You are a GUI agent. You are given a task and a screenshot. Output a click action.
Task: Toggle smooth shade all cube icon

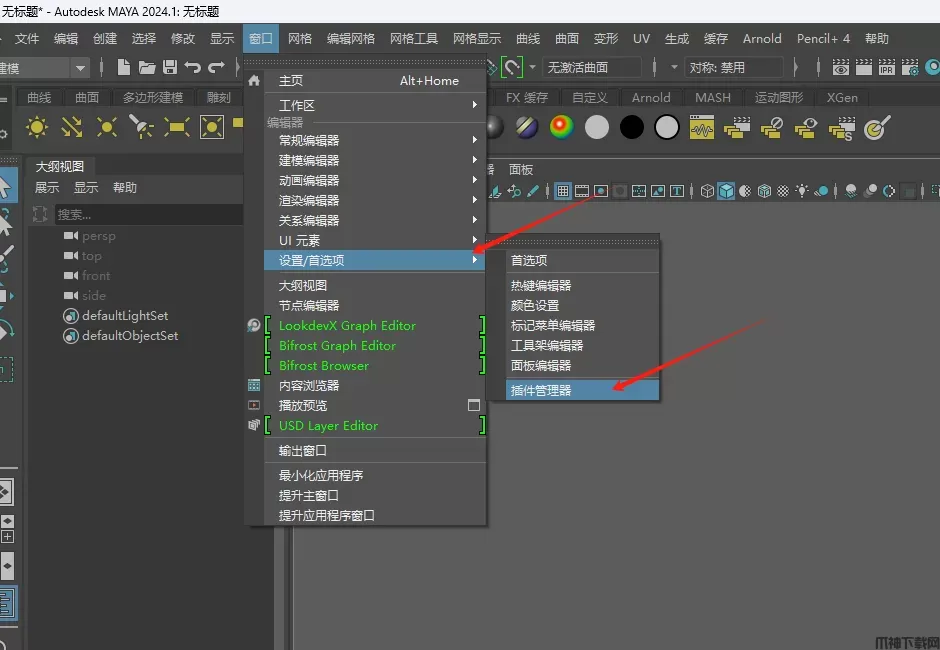coord(726,191)
